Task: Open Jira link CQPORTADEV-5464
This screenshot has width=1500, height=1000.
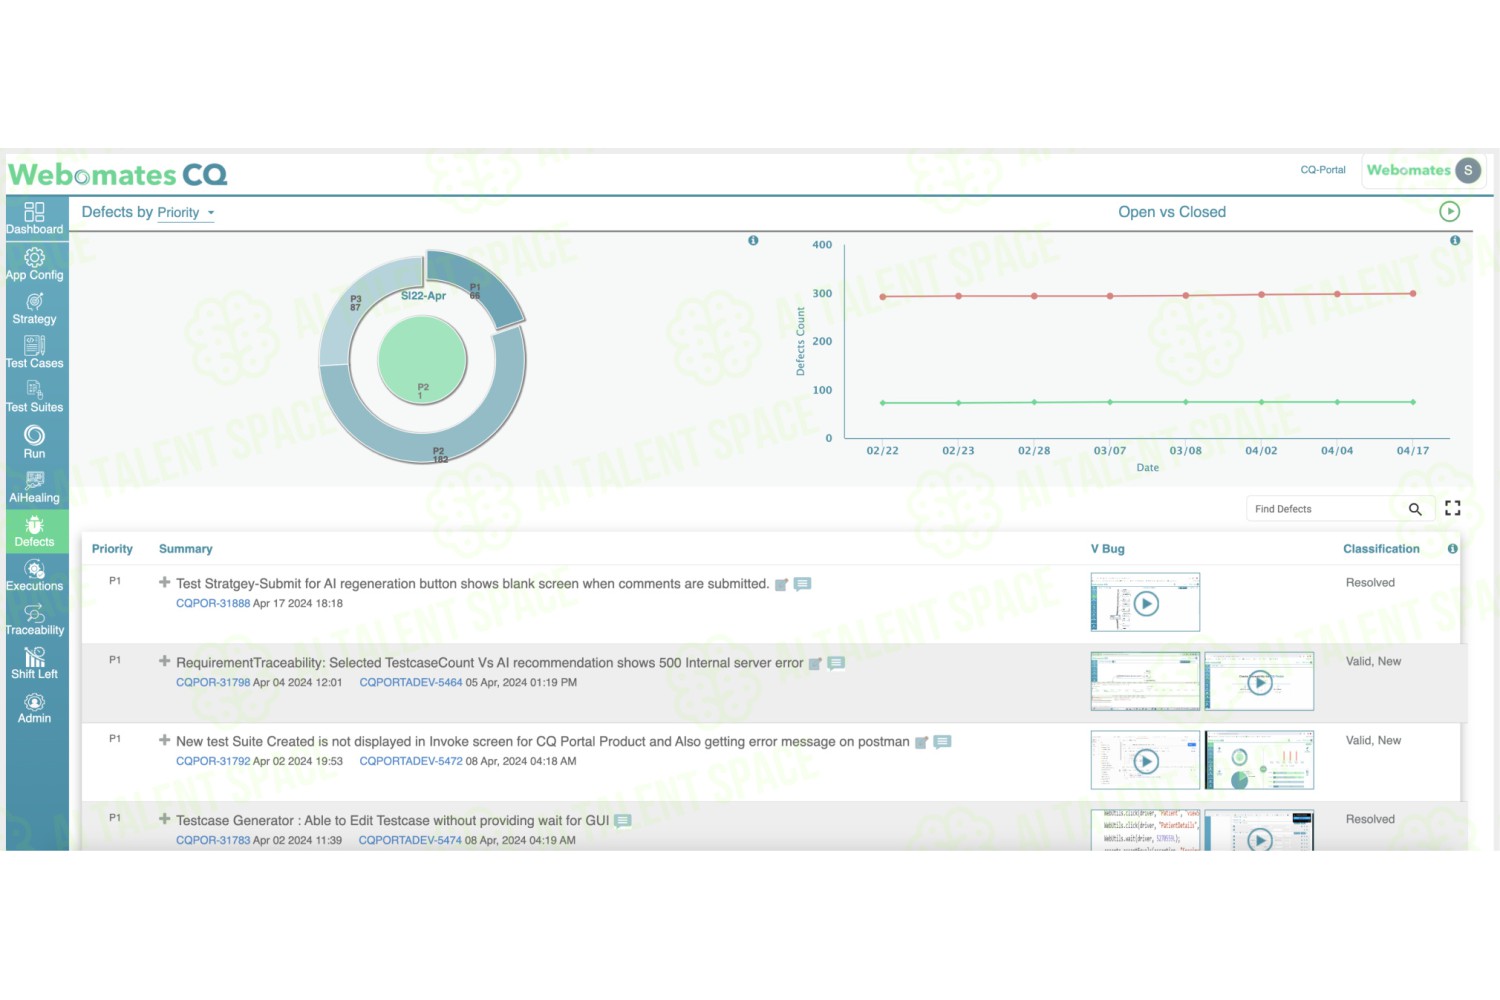Action: point(411,683)
